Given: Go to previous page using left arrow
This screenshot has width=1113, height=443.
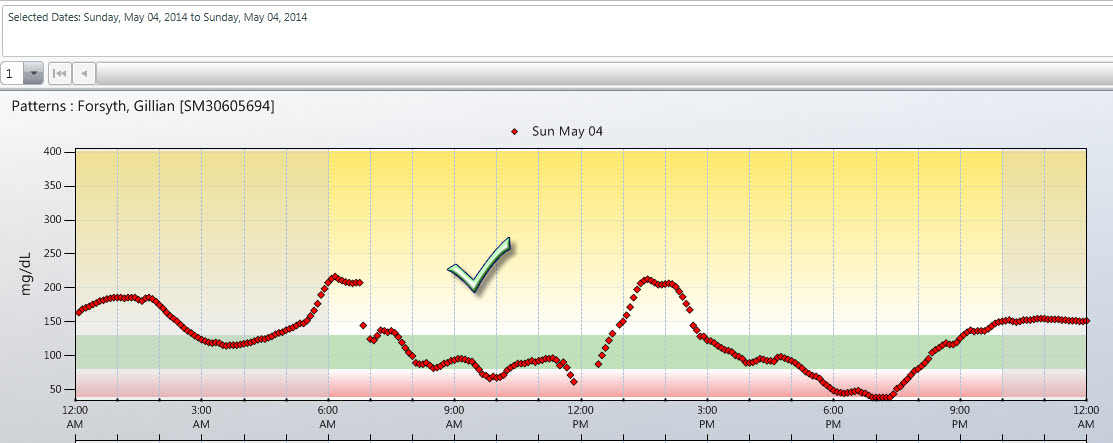Looking at the screenshot, I should pyautogui.click(x=85, y=74).
